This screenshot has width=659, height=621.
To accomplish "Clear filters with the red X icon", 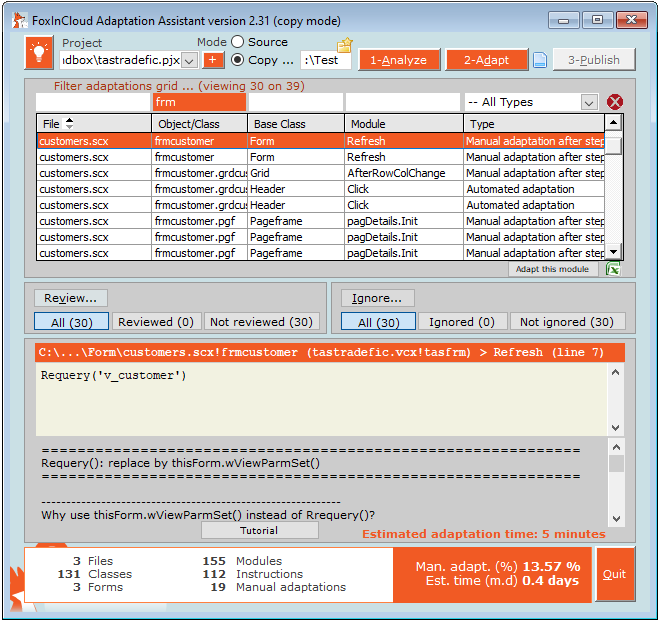I will 614,102.
